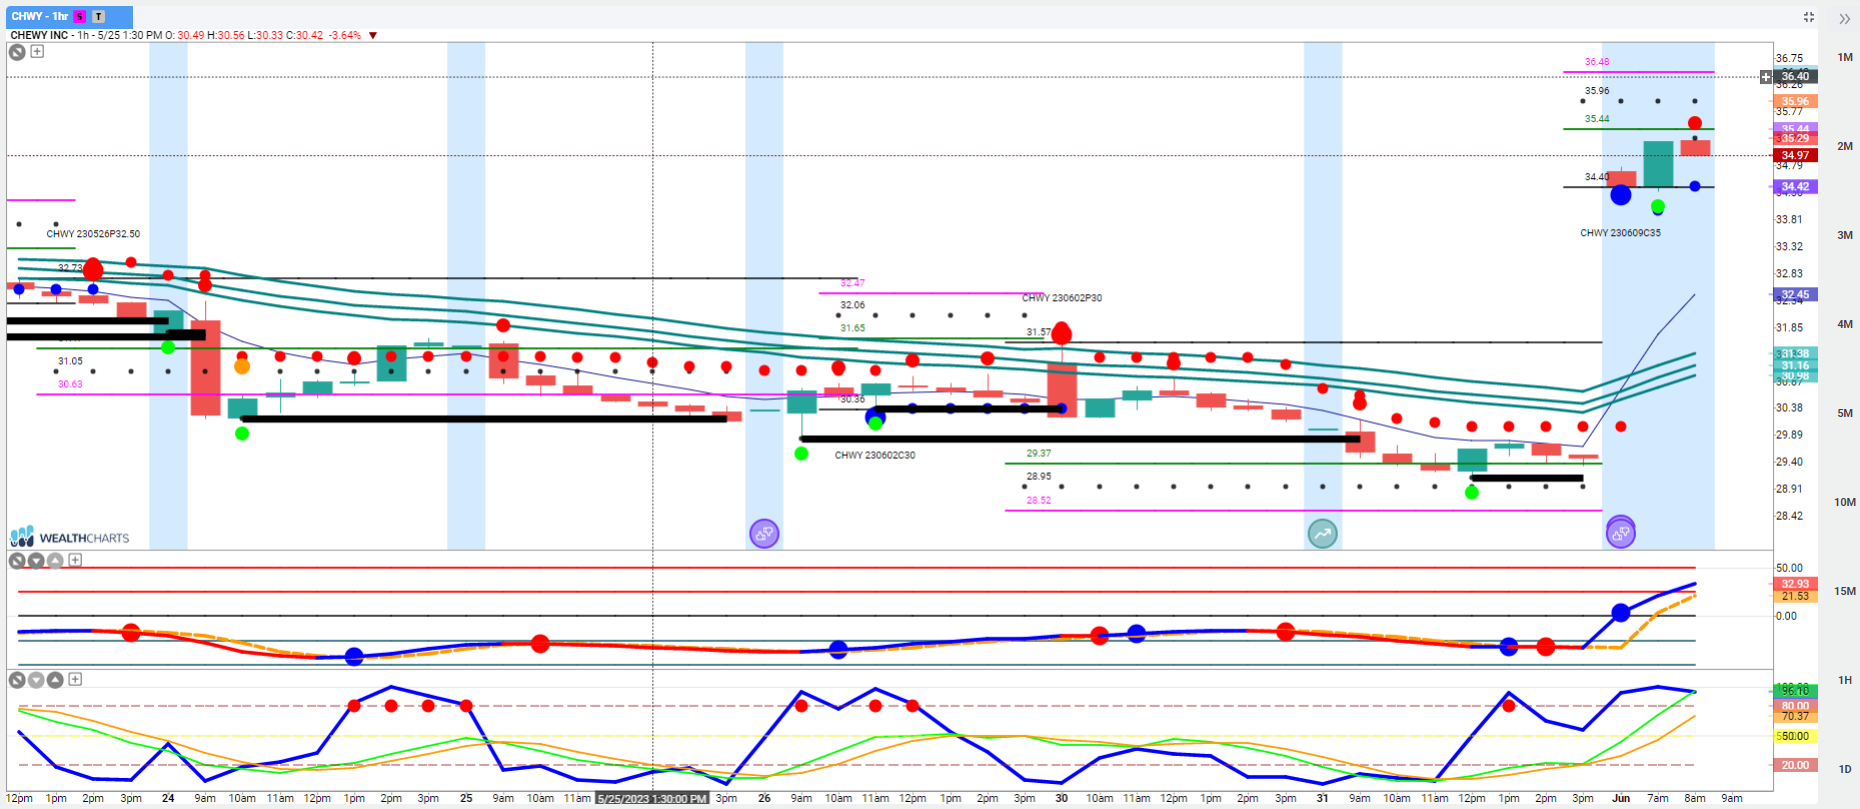Click the CHWY 230609C35 option label
This screenshot has width=1860, height=809.
coord(1620,233)
